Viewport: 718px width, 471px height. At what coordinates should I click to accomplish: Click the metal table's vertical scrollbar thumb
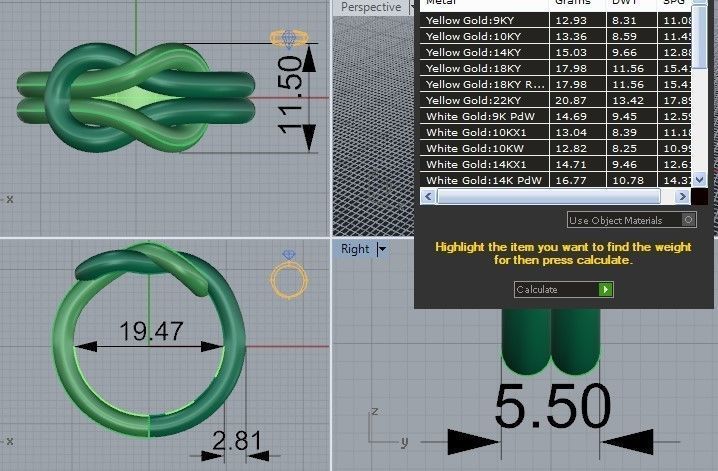pyautogui.click(x=699, y=37)
